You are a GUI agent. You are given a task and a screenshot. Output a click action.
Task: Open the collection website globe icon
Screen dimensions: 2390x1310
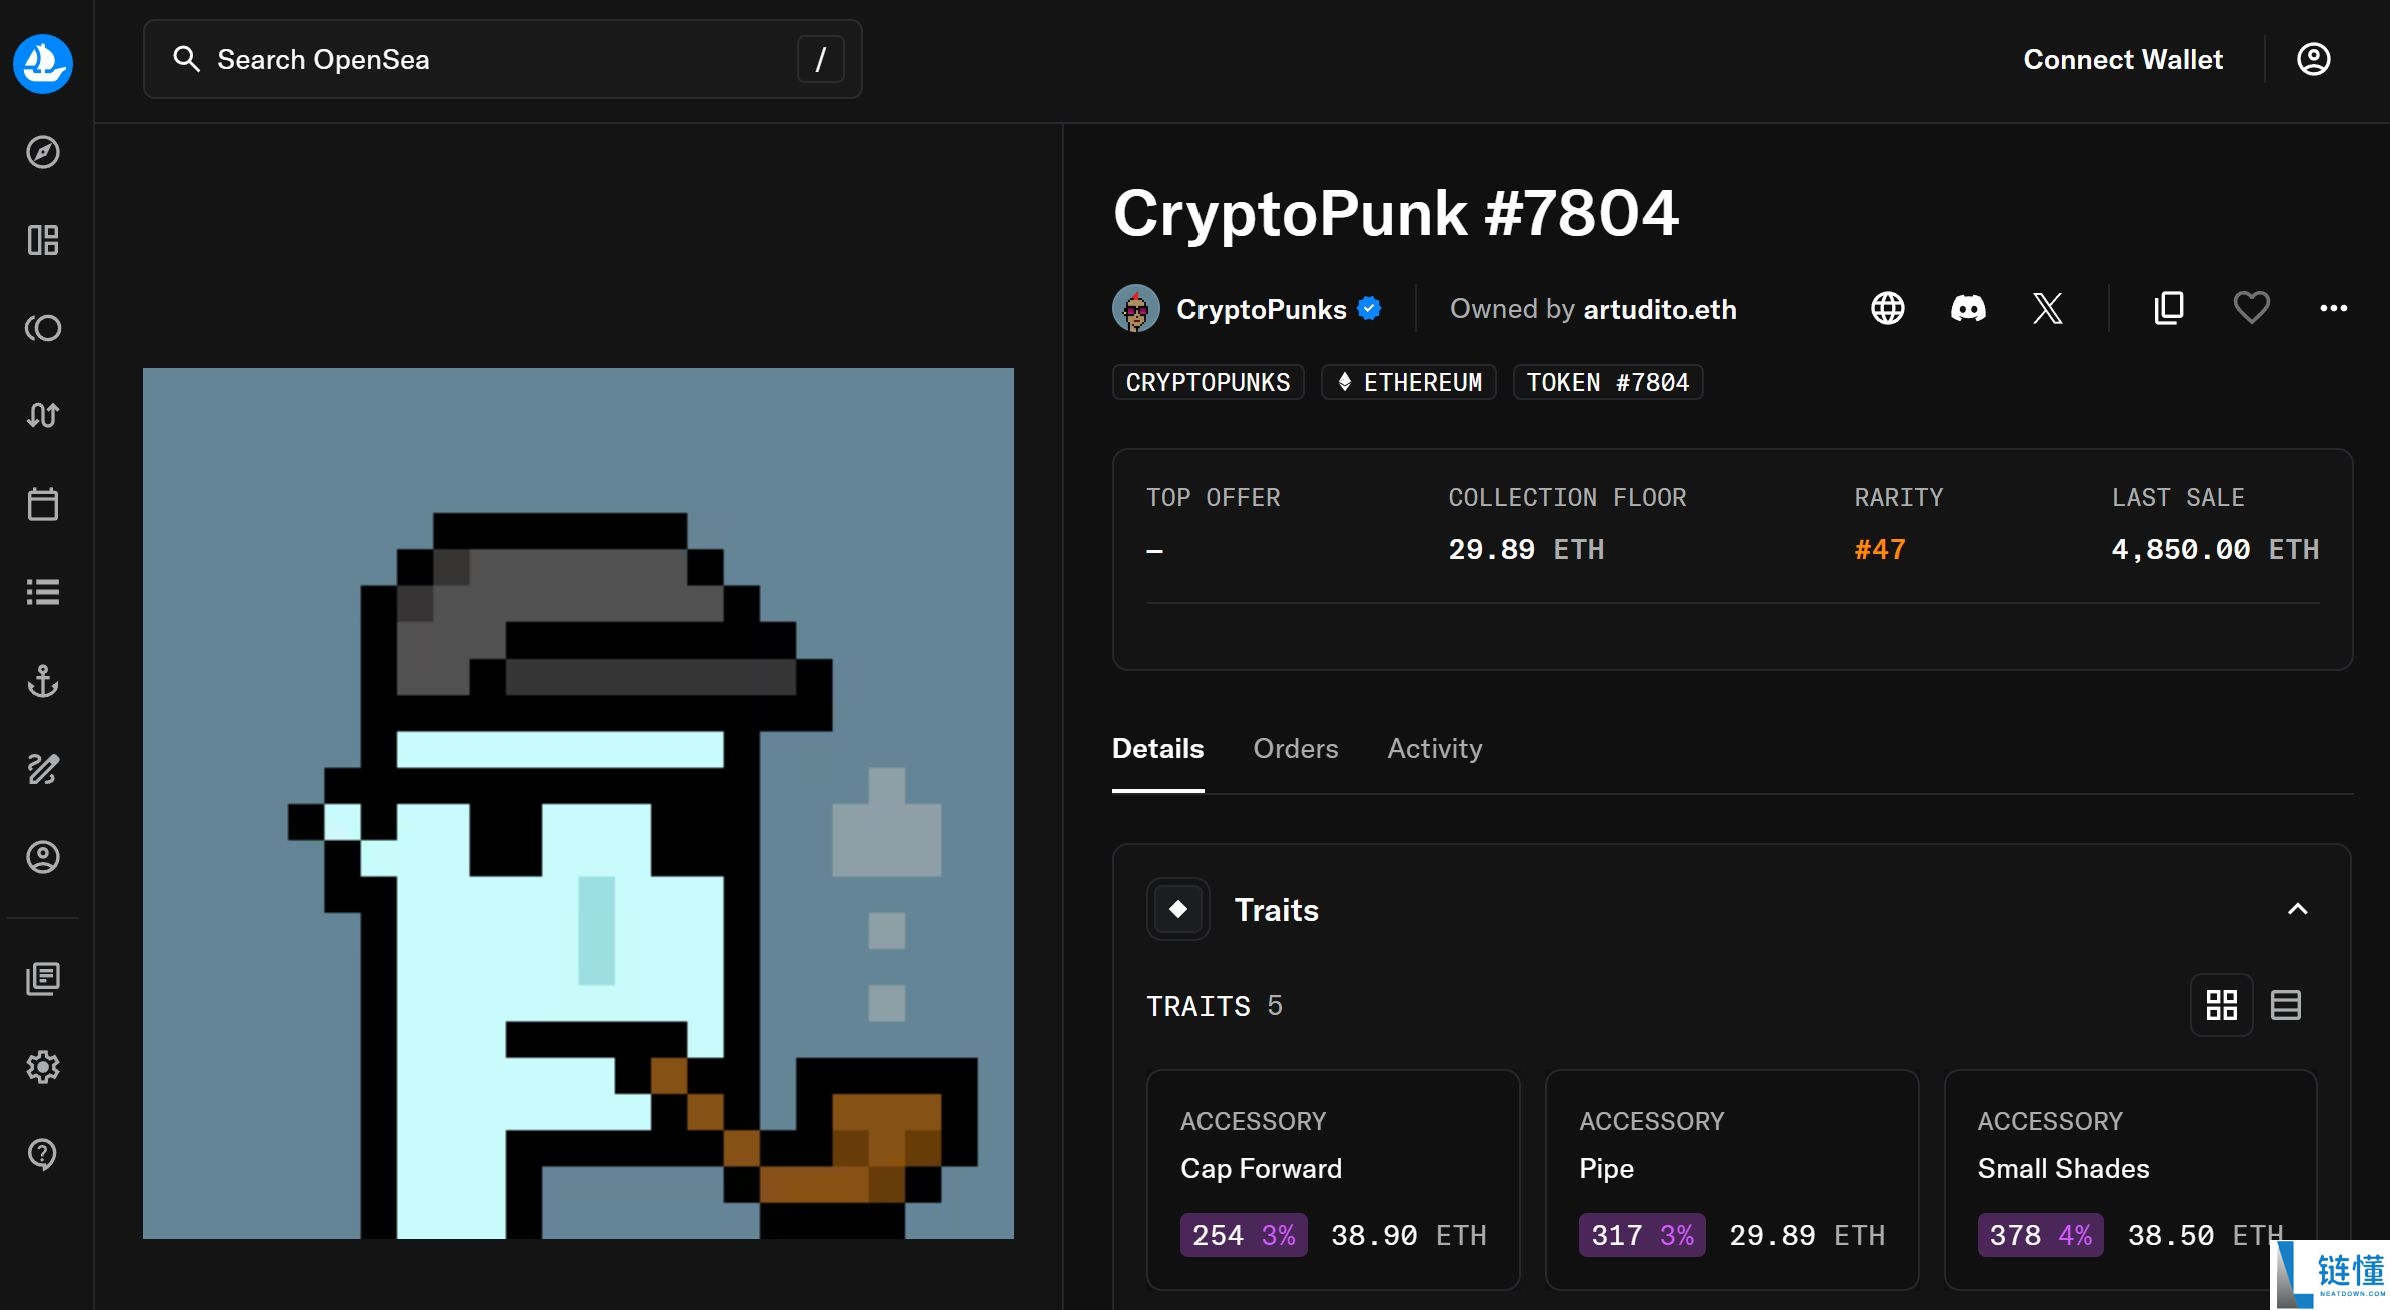pyautogui.click(x=1888, y=308)
